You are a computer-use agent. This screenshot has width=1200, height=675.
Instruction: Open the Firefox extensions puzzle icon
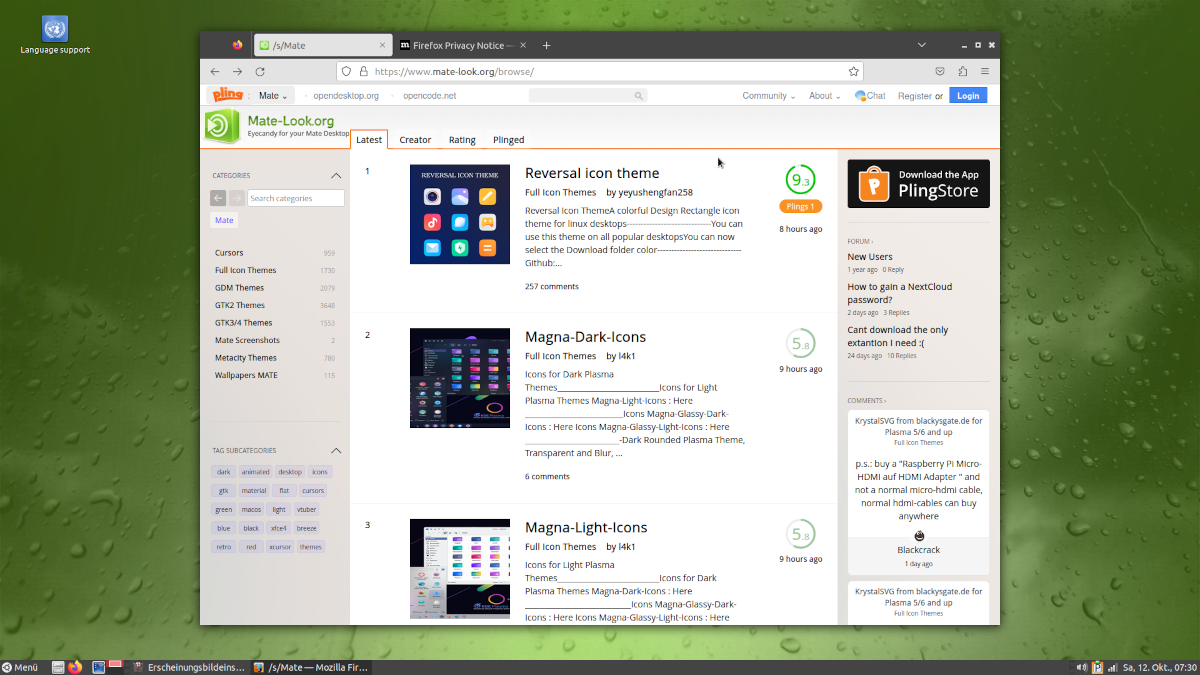click(x=962, y=72)
